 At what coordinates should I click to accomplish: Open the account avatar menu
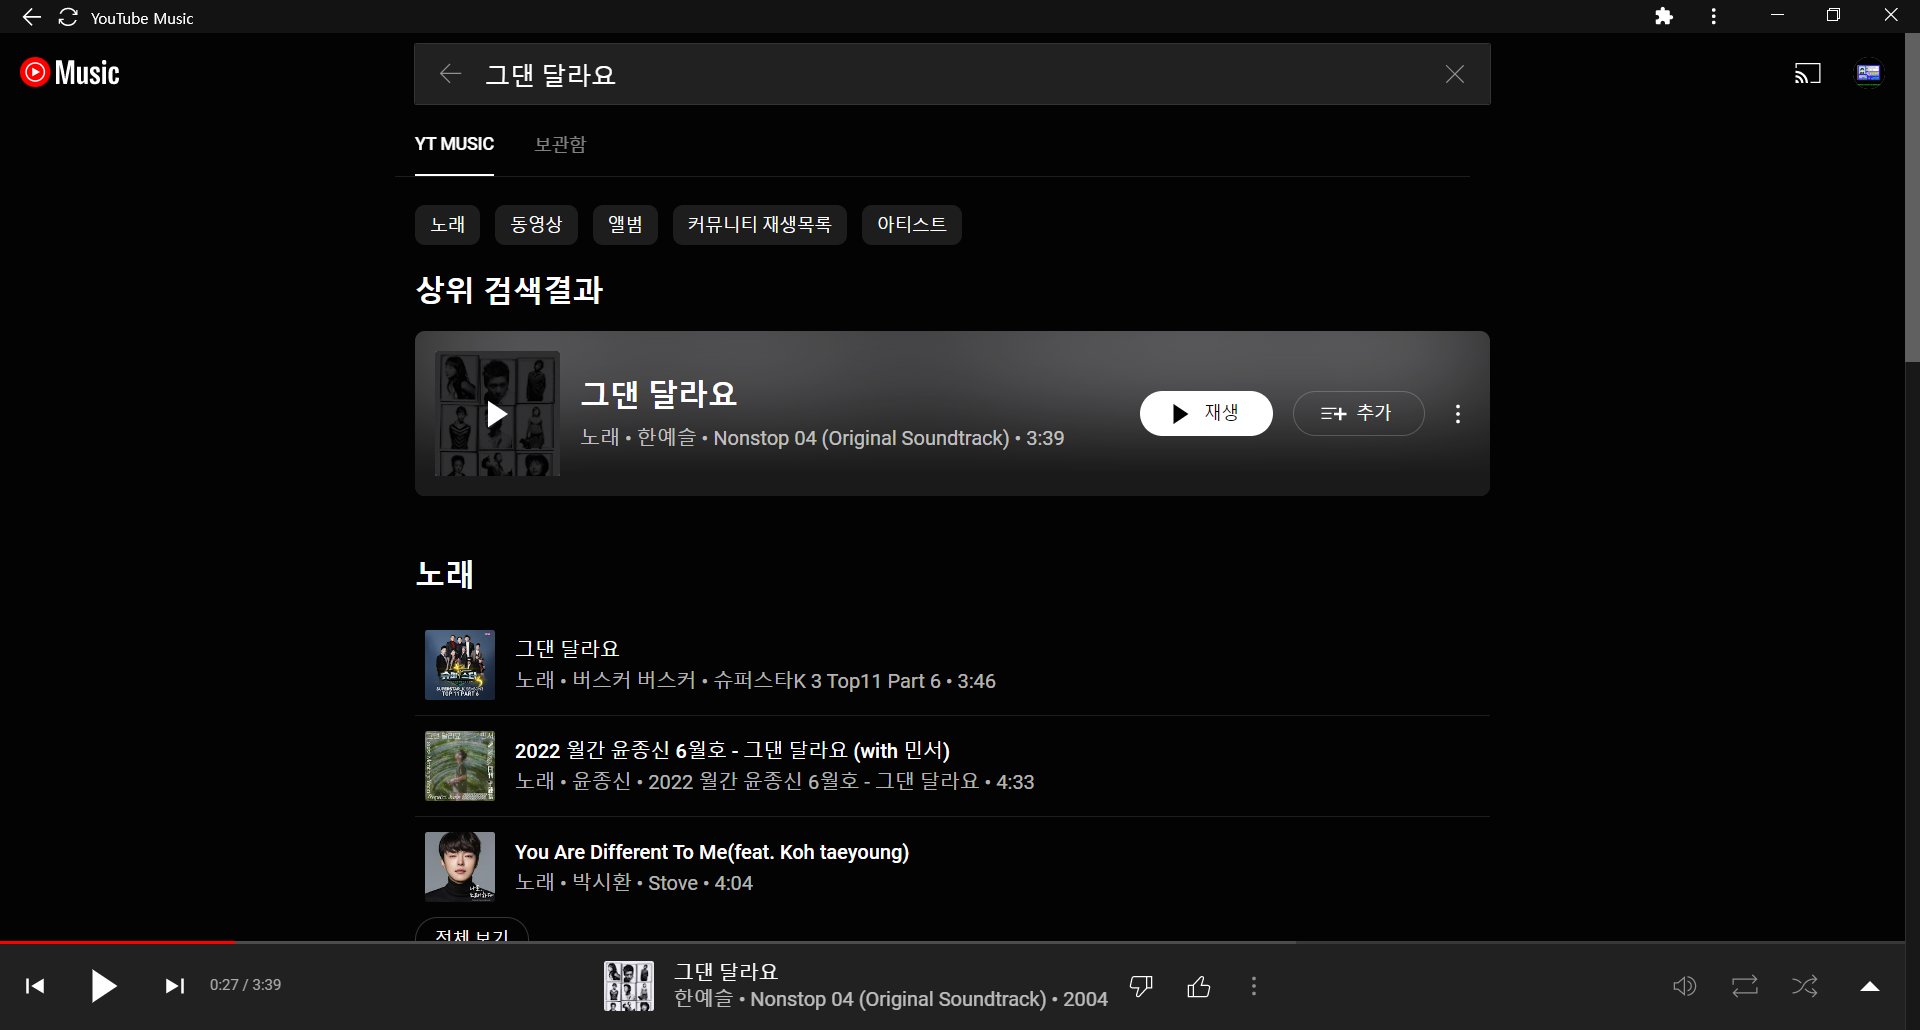tap(1869, 74)
